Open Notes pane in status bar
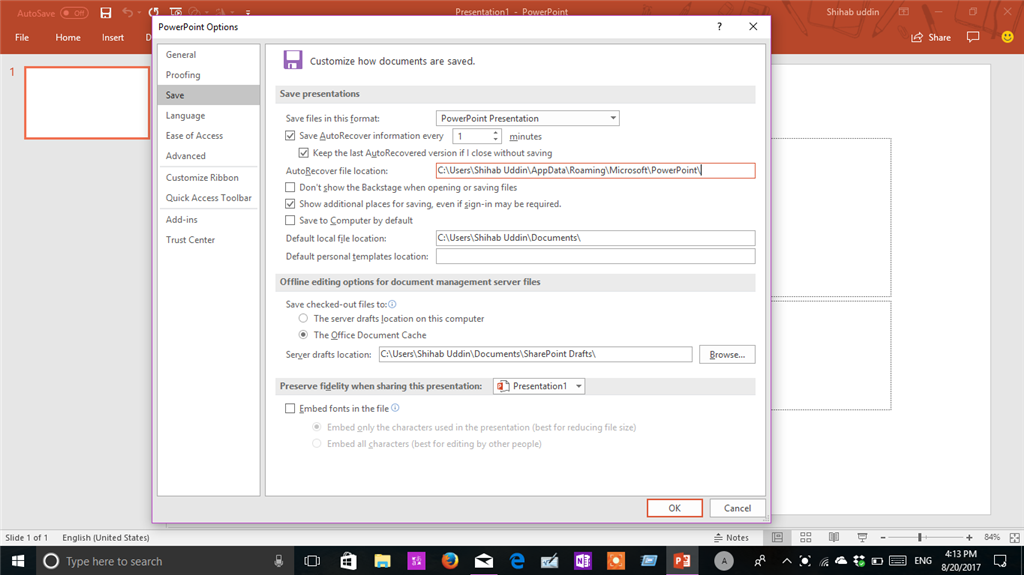This screenshot has width=1024, height=575. click(x=731, y=537)
